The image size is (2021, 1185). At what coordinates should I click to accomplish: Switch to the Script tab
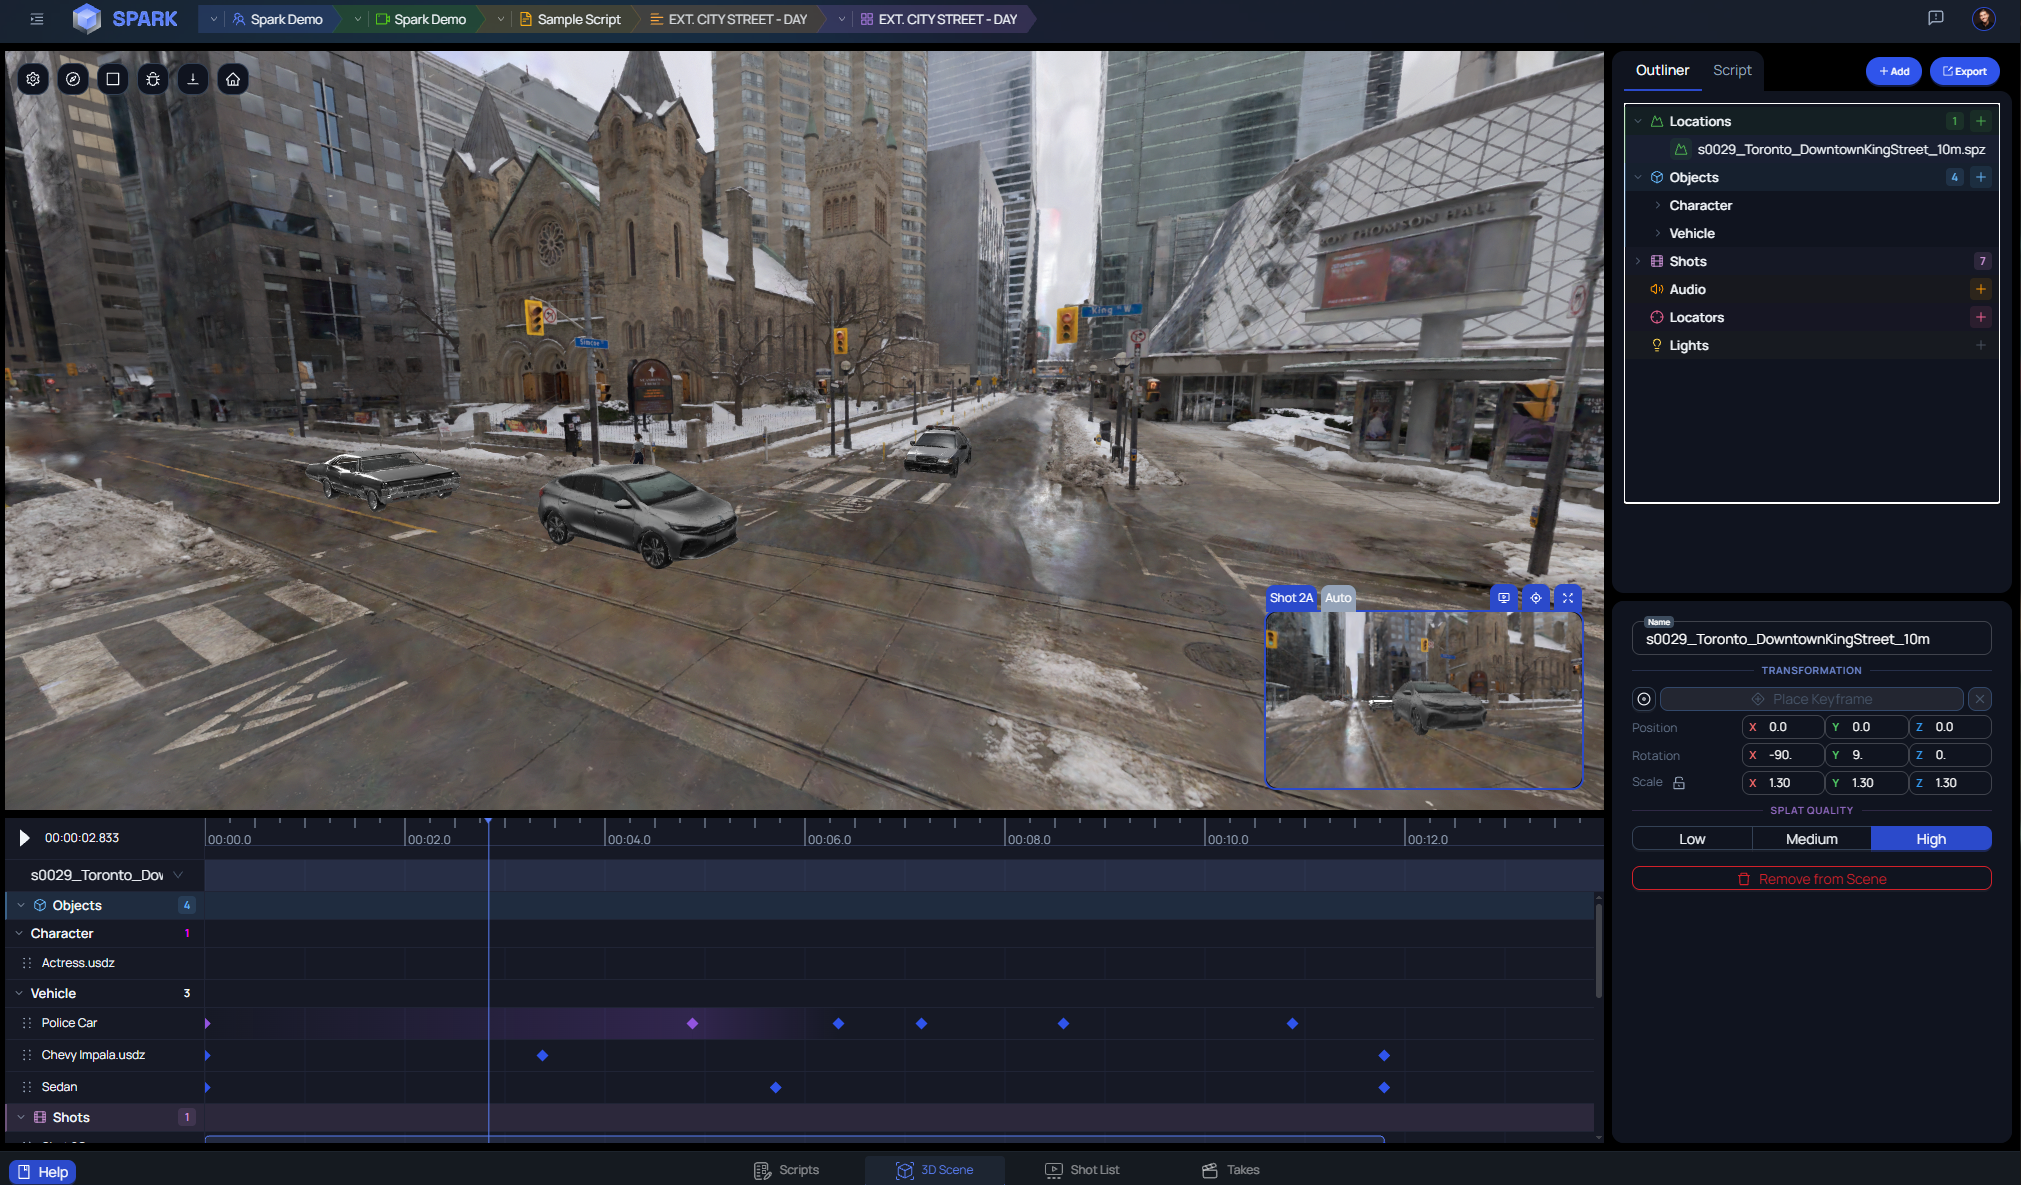[1732, 70]
